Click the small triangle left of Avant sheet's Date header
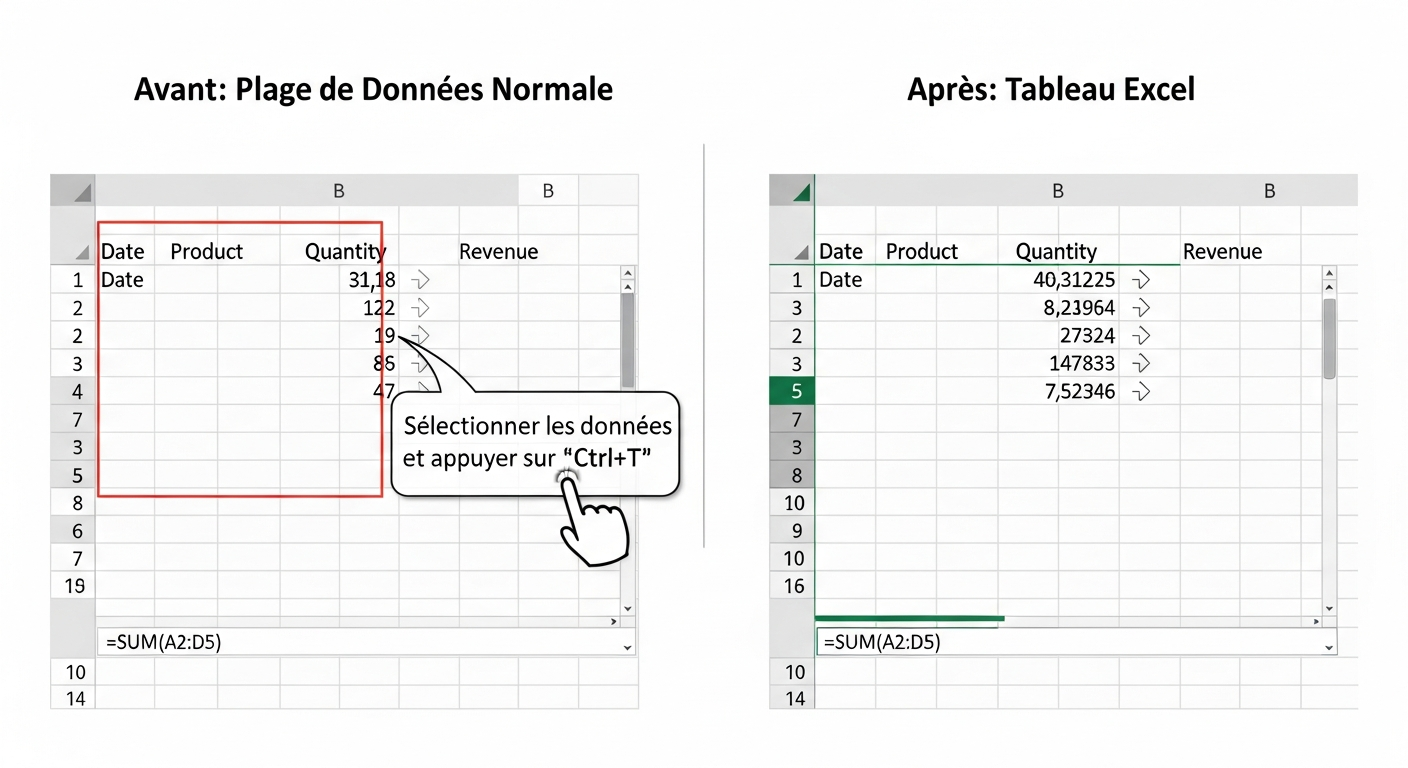 tap(84, 254)
